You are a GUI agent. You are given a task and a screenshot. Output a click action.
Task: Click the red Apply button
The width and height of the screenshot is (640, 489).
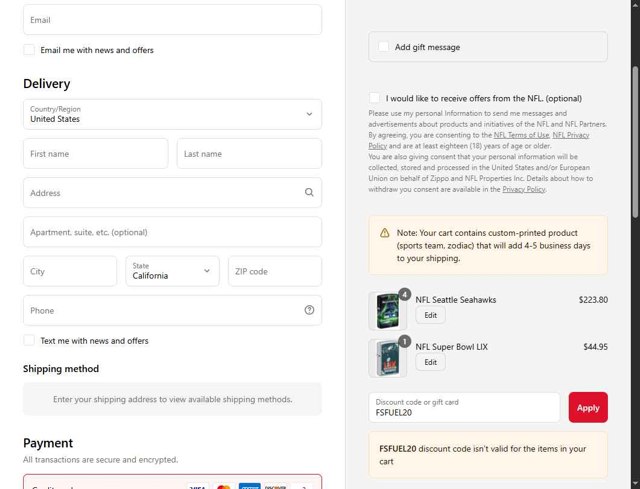(x=588, y=407)
